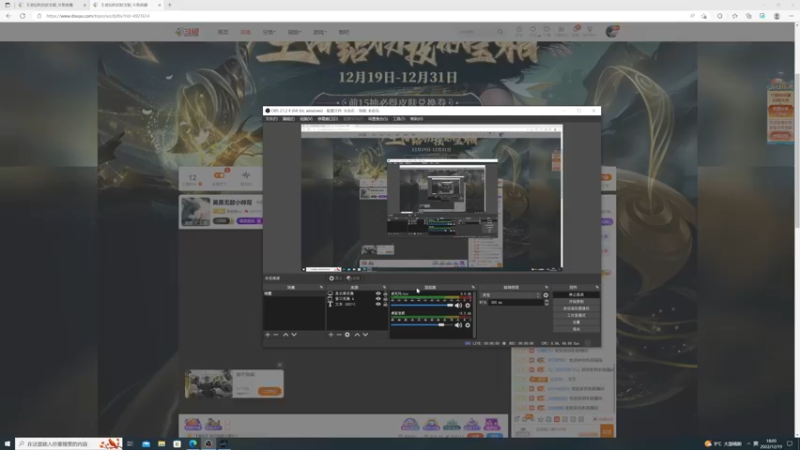This screenshot has height=450, width=800.
Task: Pop out the Scene Transitions dock header icon
Action: (546, 287)
